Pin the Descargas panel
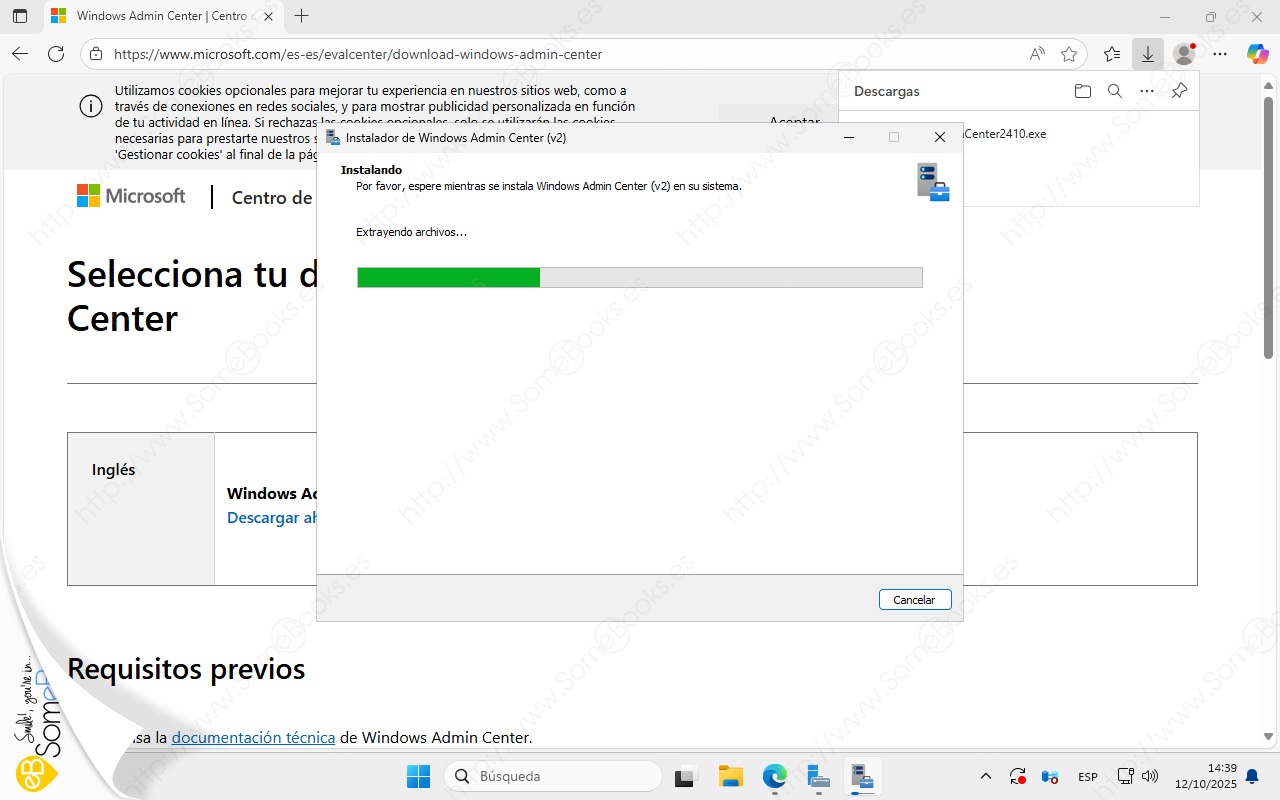1280x800 pixels. pyautogui.click(x=1179, y=91)
